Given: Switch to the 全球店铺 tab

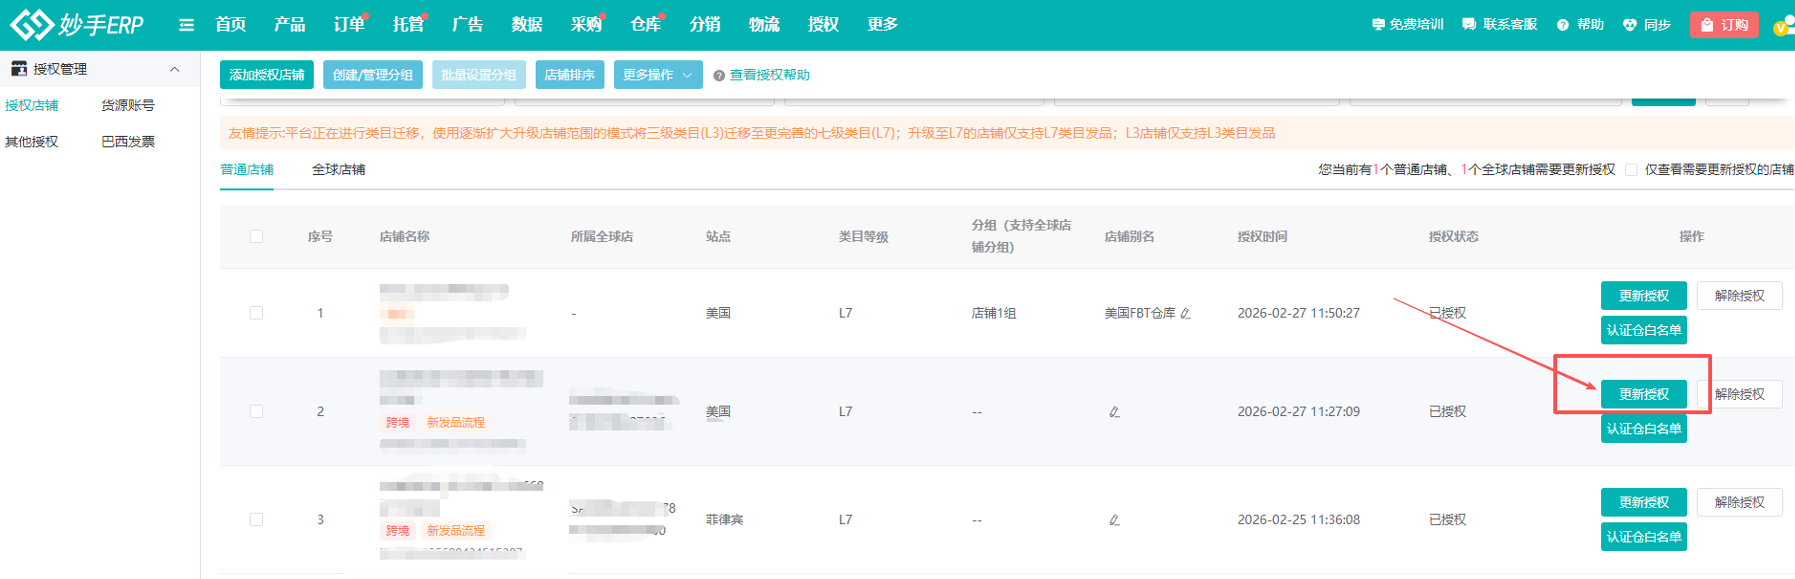Looking at the screenshot, I should (x=338, y=170).
